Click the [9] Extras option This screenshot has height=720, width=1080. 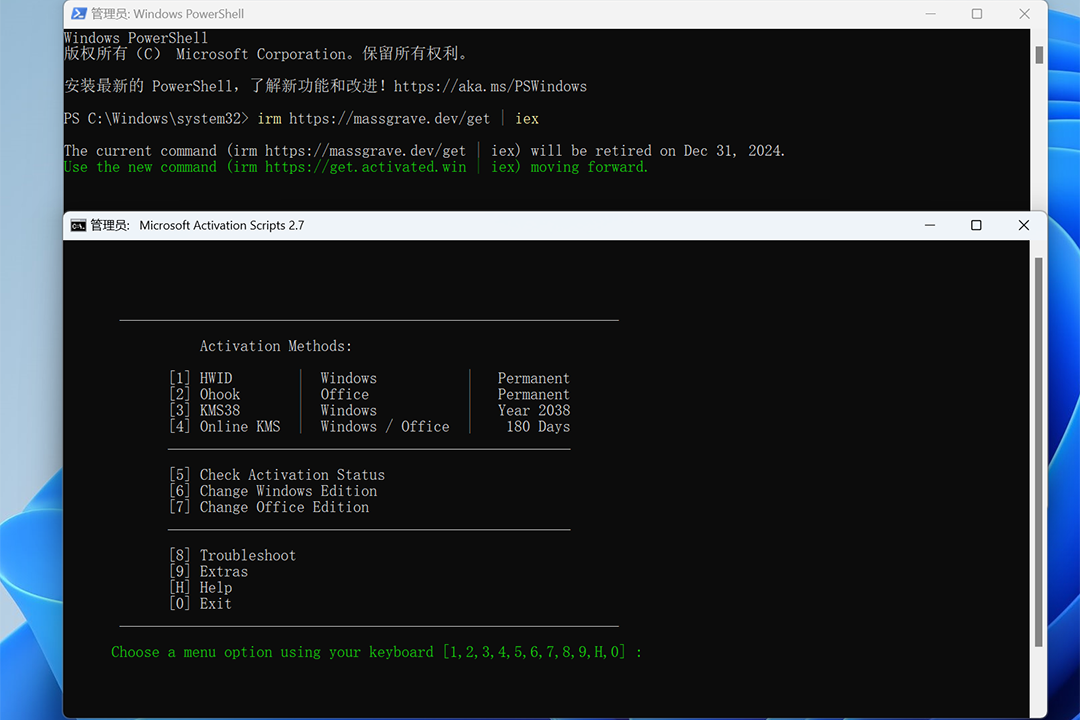(208, 571)
